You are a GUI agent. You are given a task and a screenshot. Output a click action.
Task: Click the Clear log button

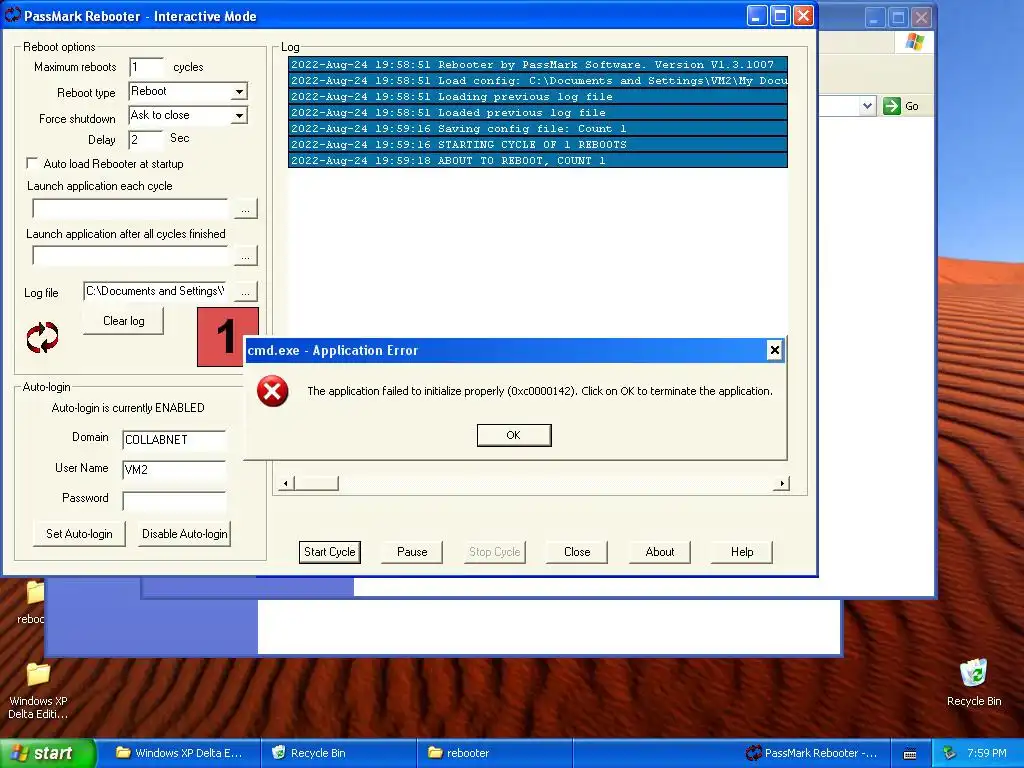pyautogui.click(x=123, y=321)
